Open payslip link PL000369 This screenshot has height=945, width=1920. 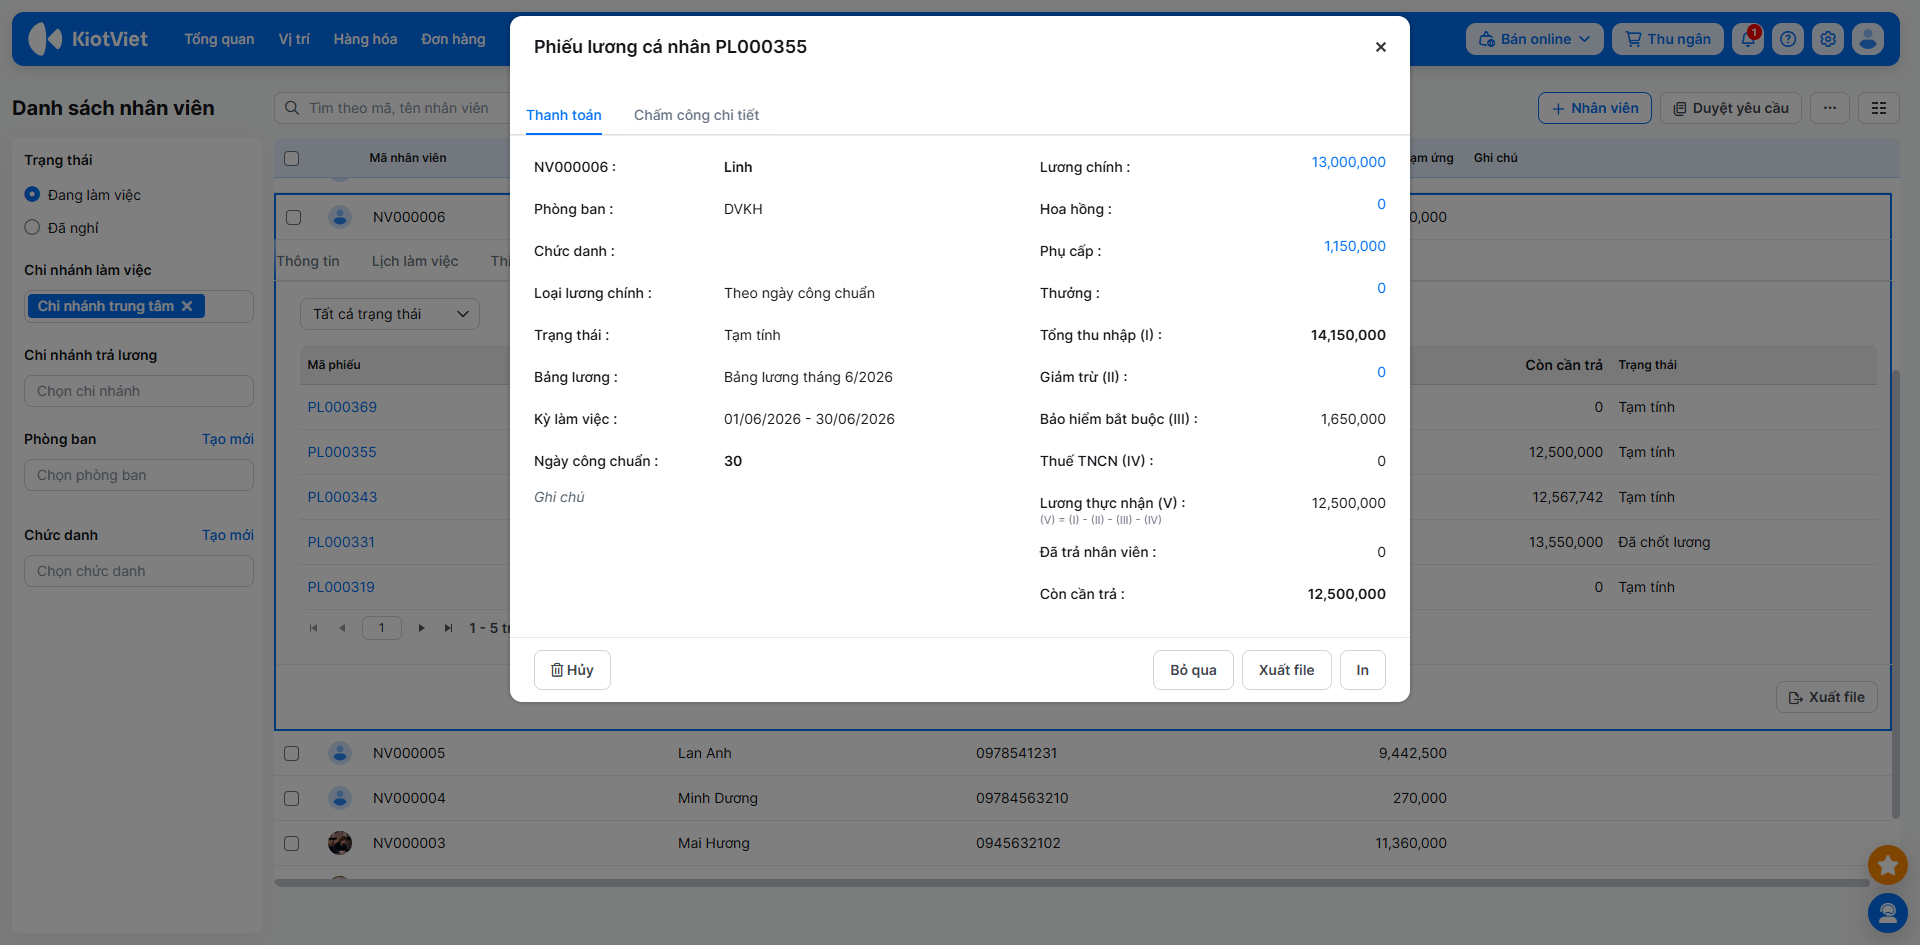point(342,407)
